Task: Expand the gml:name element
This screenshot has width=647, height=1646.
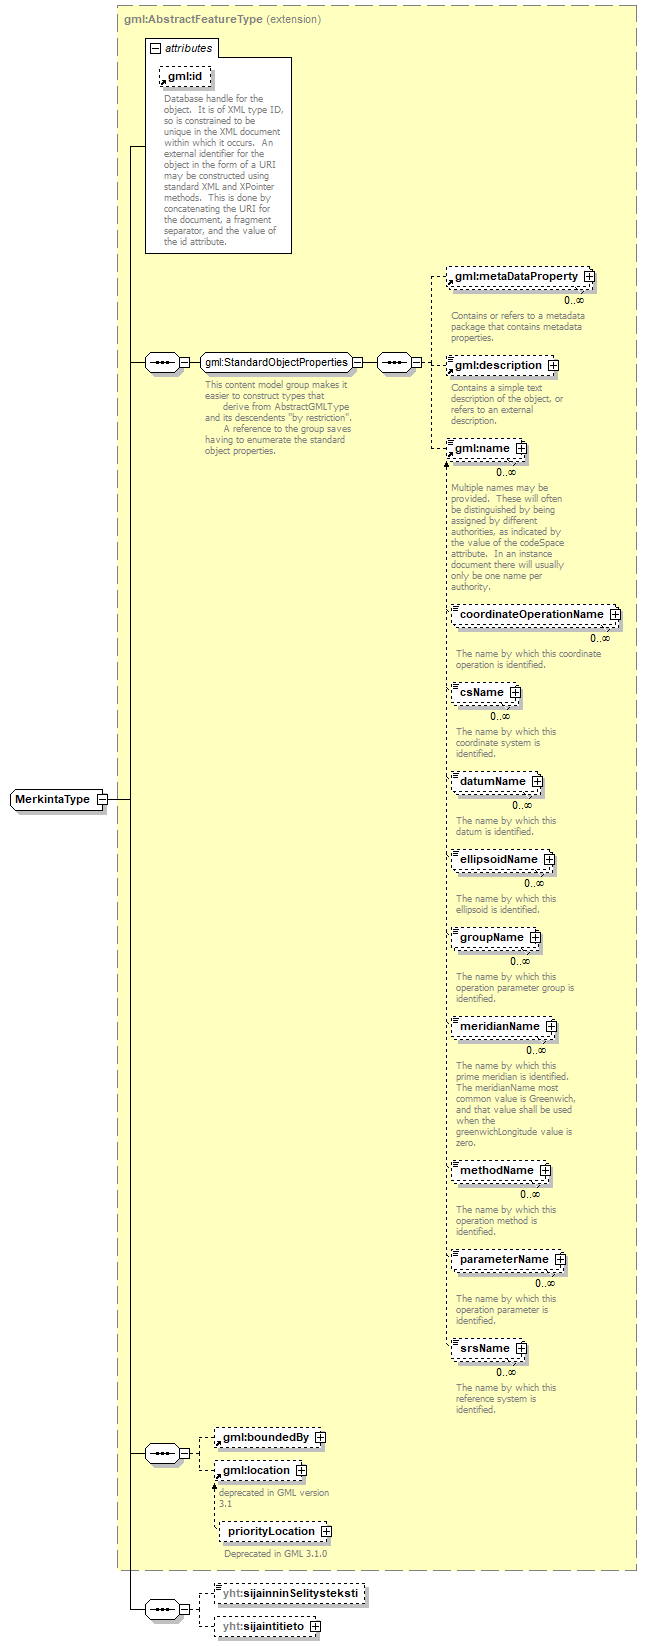Action: [x=521, y=449]
